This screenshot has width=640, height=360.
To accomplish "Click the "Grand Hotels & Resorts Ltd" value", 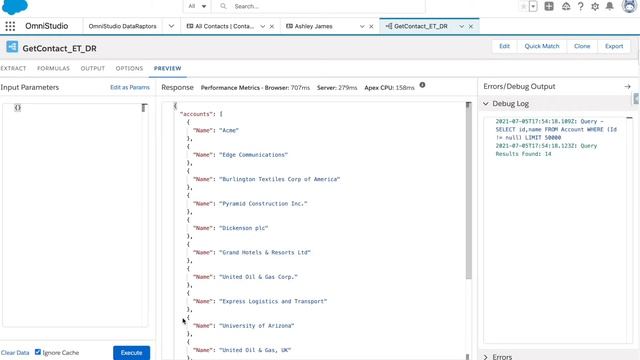I will tap(265, 252).
